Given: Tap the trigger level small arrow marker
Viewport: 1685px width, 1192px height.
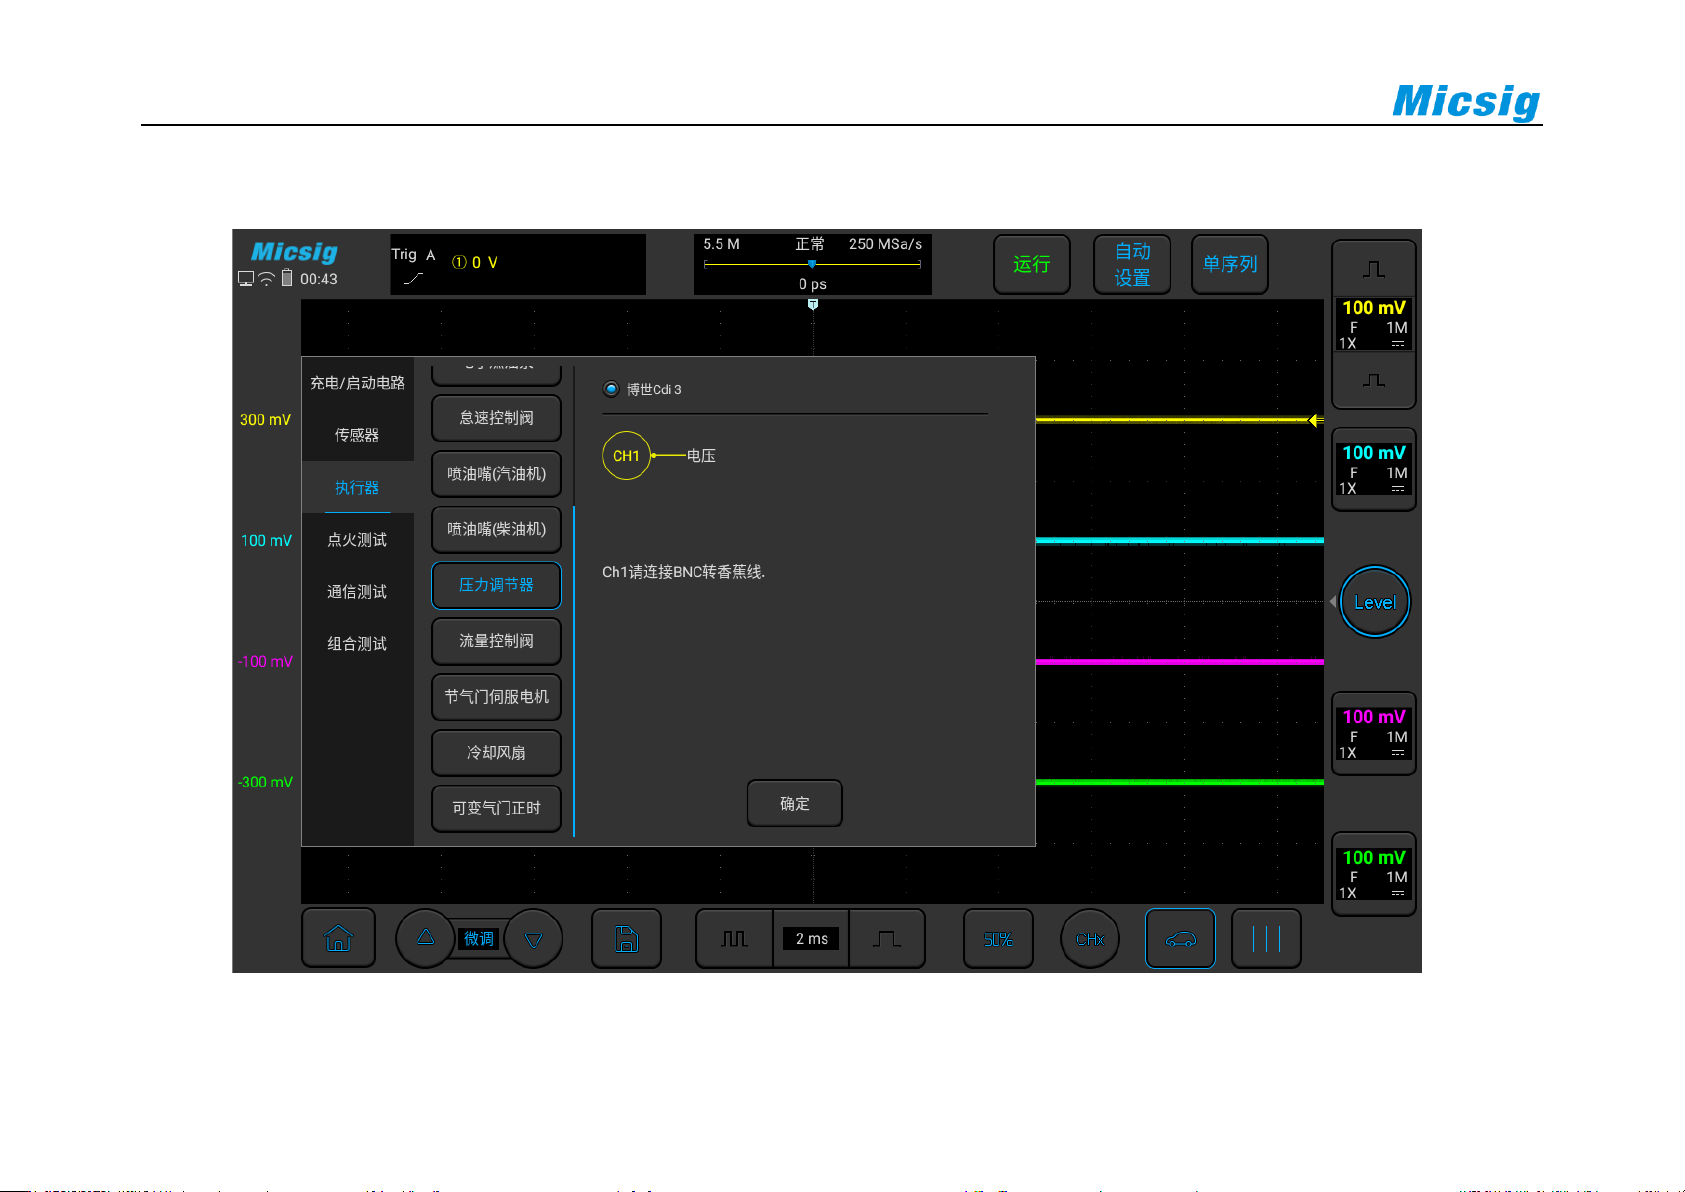Looking at the screenshot, I should pyautogui.click(x=1333, y=602).
